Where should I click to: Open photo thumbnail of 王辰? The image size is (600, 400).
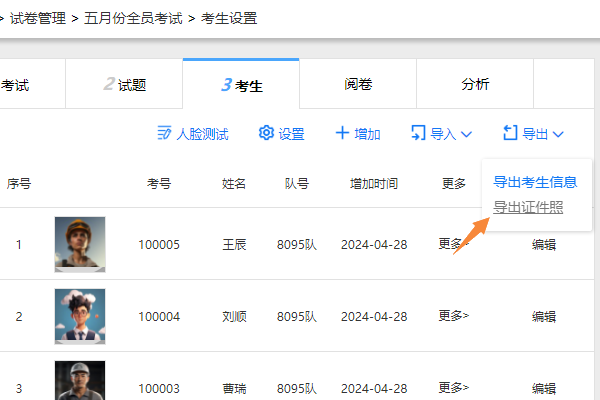click(x=80, y=244)
